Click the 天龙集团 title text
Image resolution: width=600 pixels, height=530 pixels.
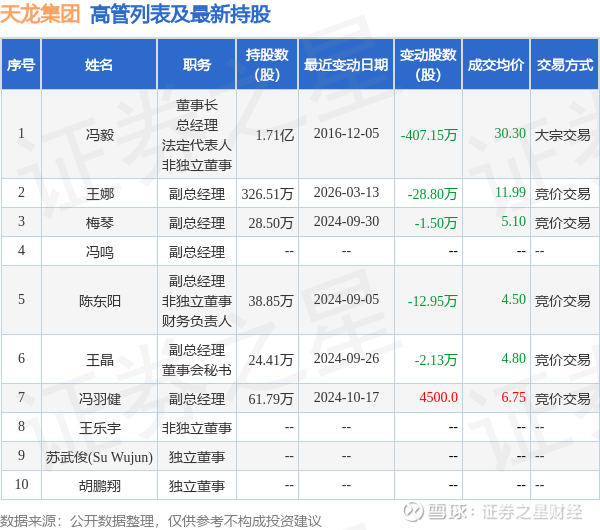tap(40, 14)
